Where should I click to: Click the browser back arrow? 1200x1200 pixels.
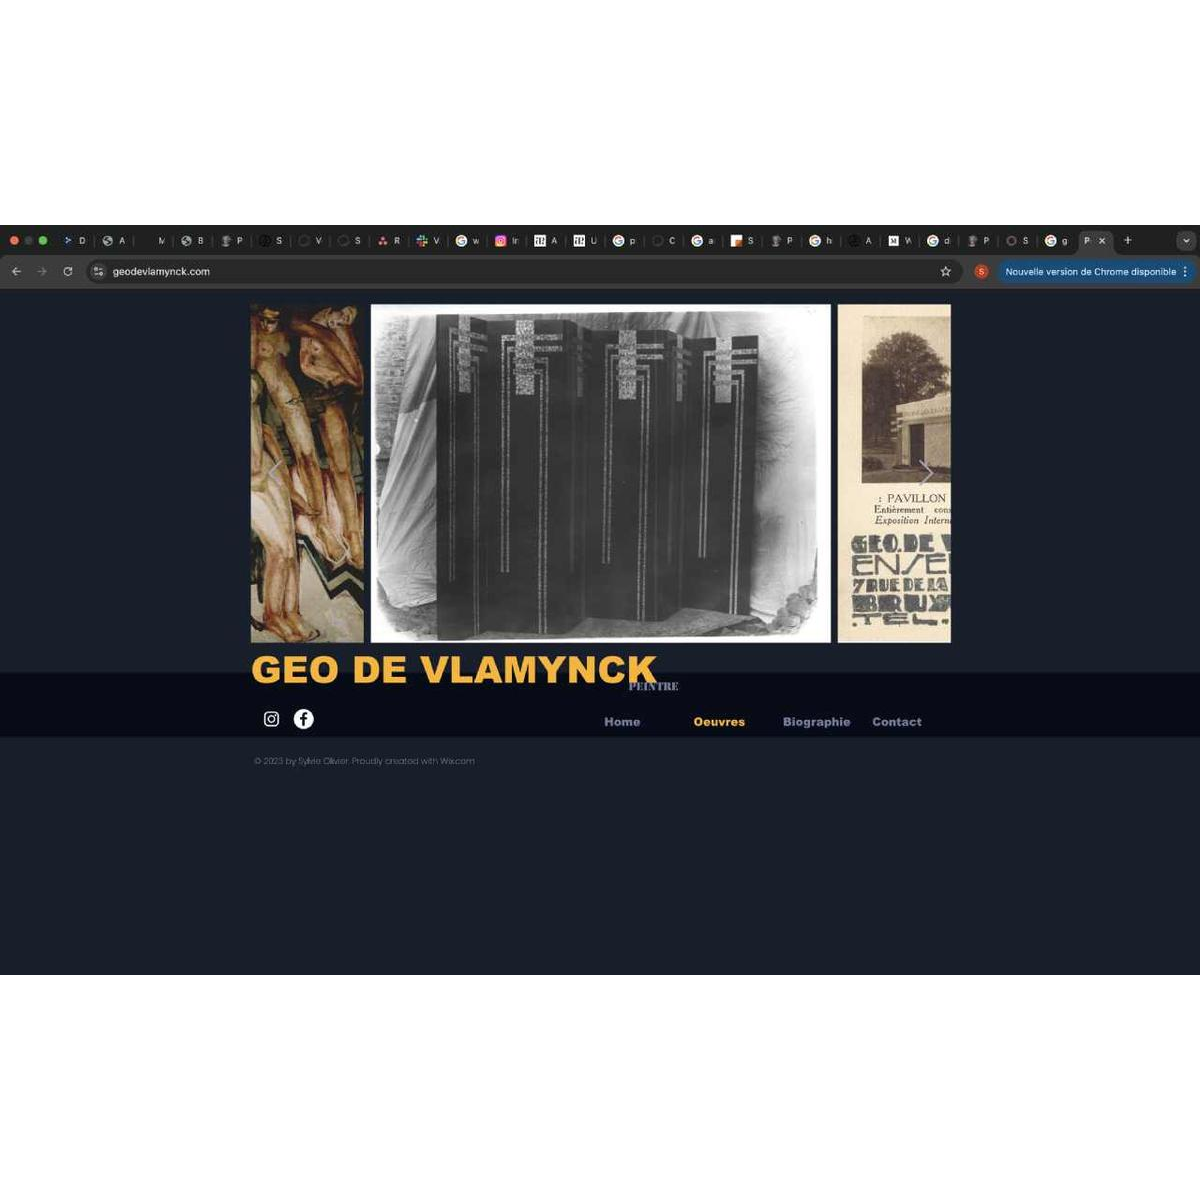click(16, 271)
